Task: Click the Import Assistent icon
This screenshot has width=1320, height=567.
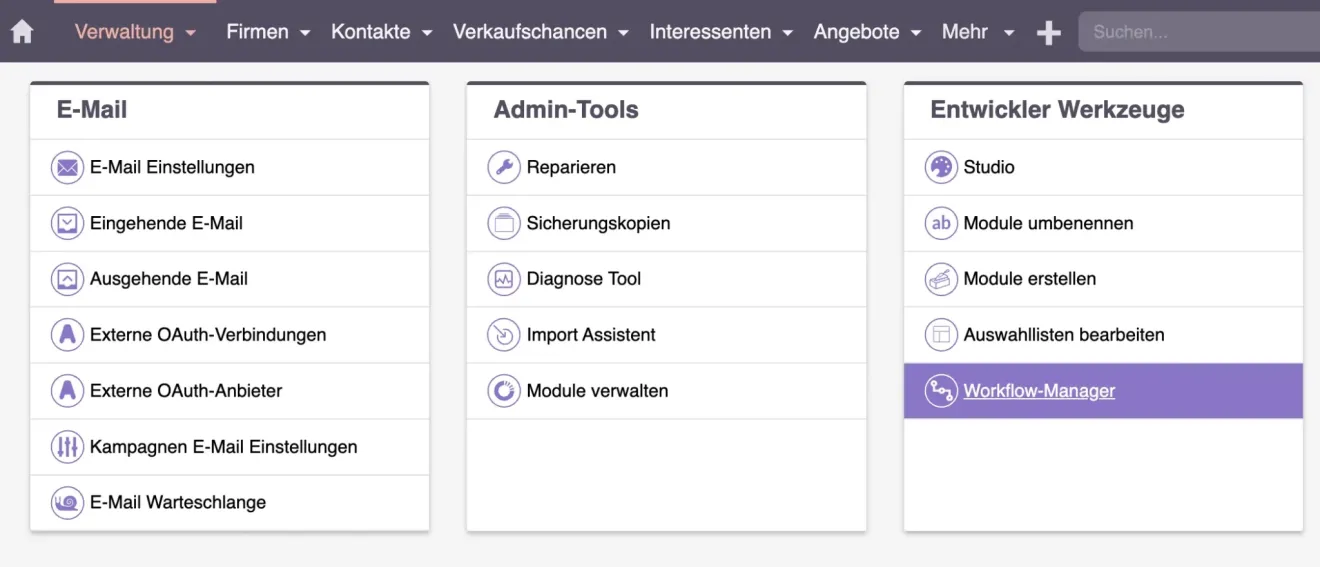Action: pyautogui.click(x=504, y=335)
